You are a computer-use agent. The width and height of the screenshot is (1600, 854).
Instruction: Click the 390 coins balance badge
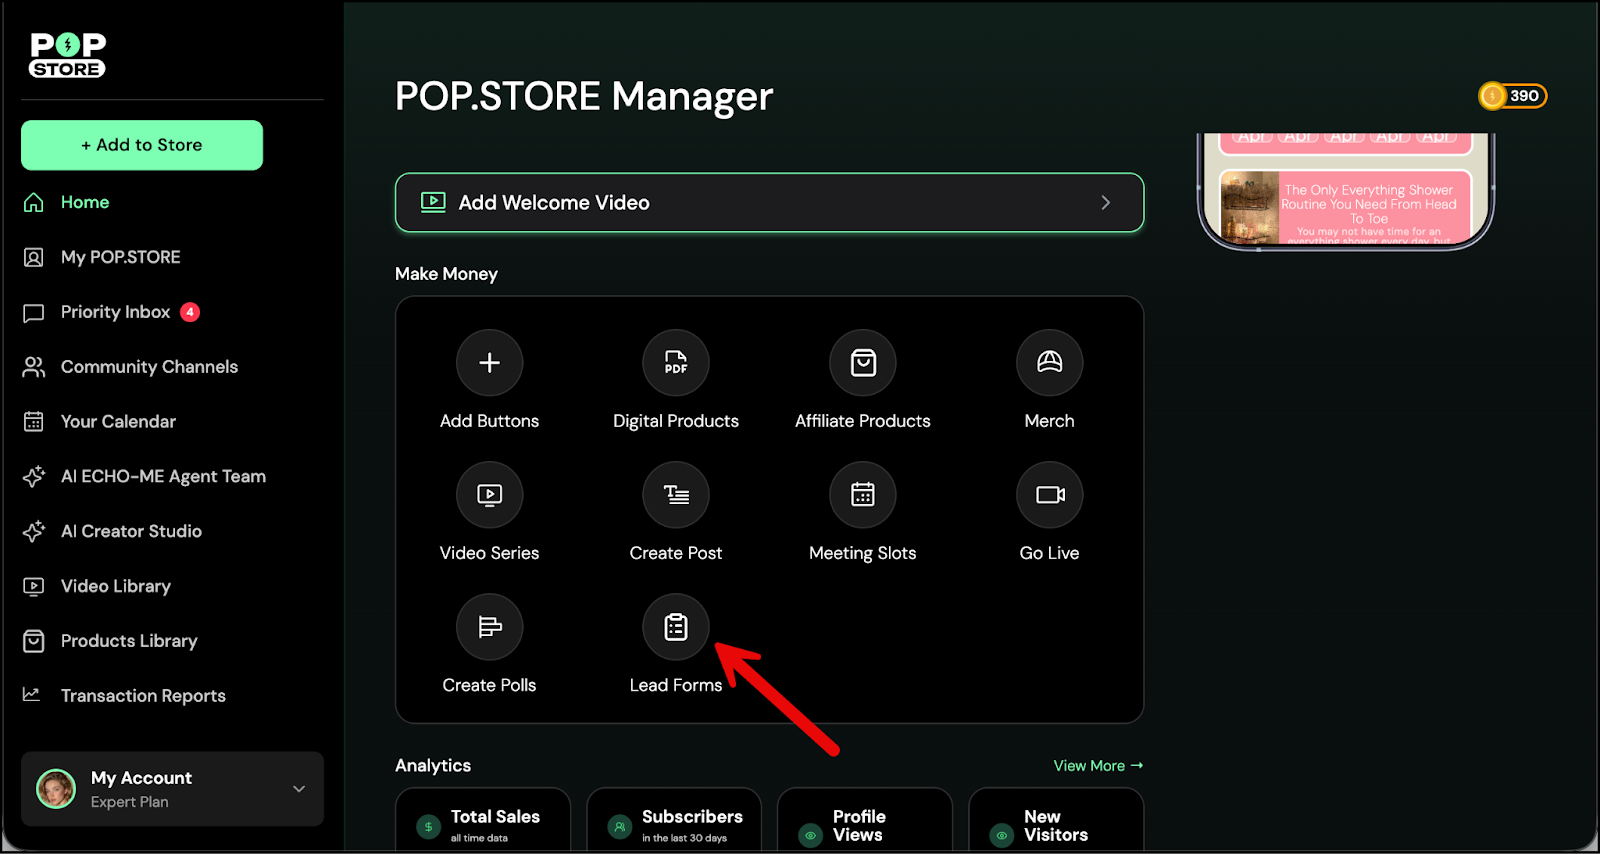click(1512, 96)
